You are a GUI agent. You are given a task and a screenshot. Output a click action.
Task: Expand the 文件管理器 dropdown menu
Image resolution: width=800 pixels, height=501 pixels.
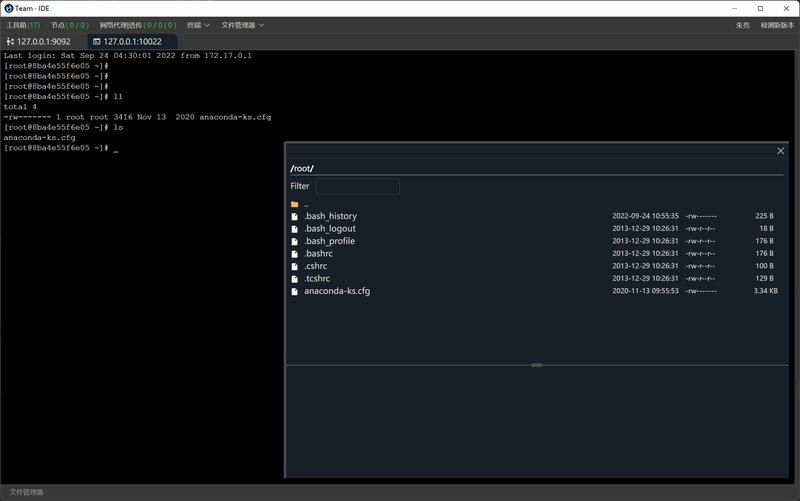pos(242,25)
